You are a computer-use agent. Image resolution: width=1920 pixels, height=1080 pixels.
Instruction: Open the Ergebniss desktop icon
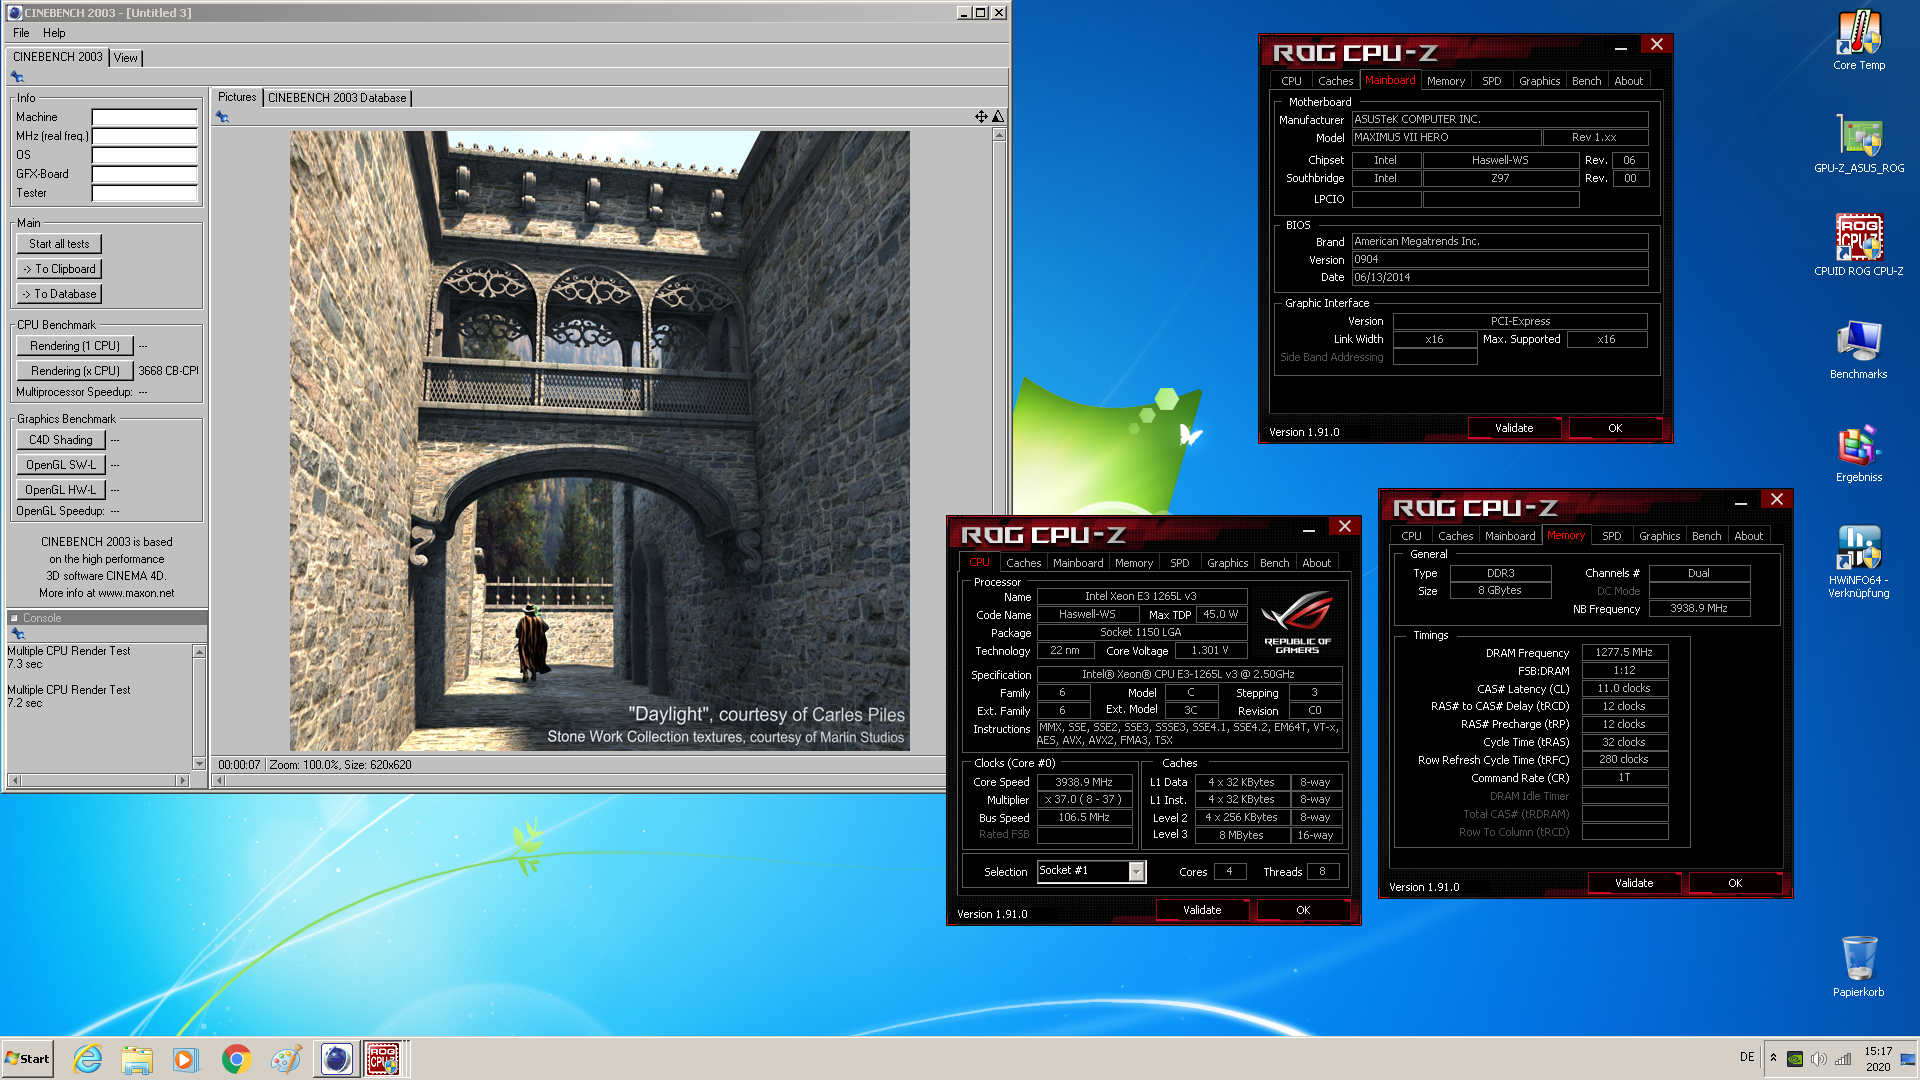[1859, 453]
